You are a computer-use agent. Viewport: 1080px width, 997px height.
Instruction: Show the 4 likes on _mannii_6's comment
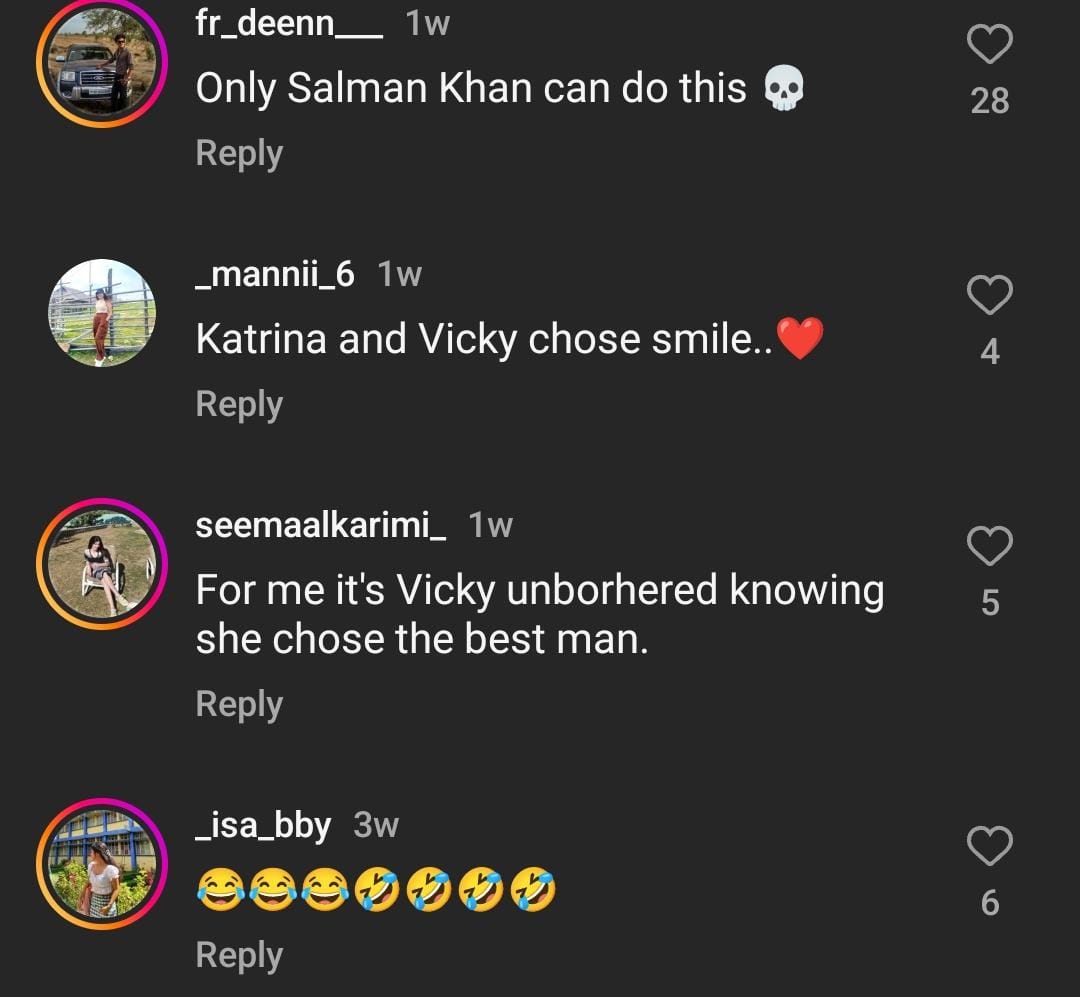coord(990,352)
